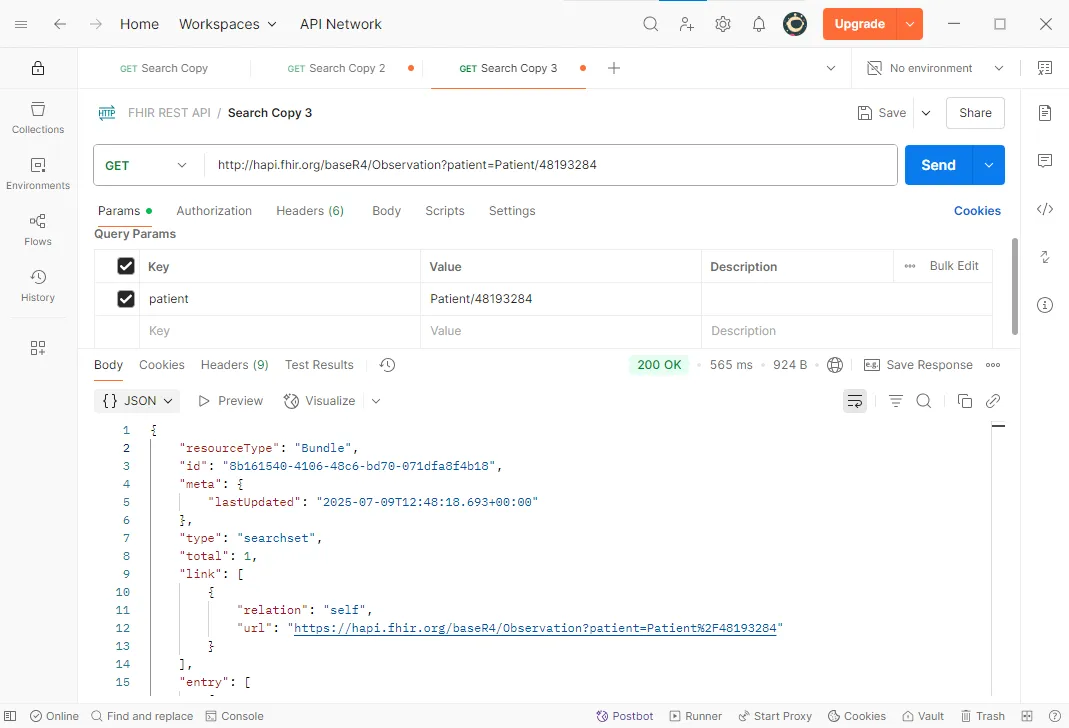
Task: Change JSON response format dropdown
Action: click(x=137, y=401)
